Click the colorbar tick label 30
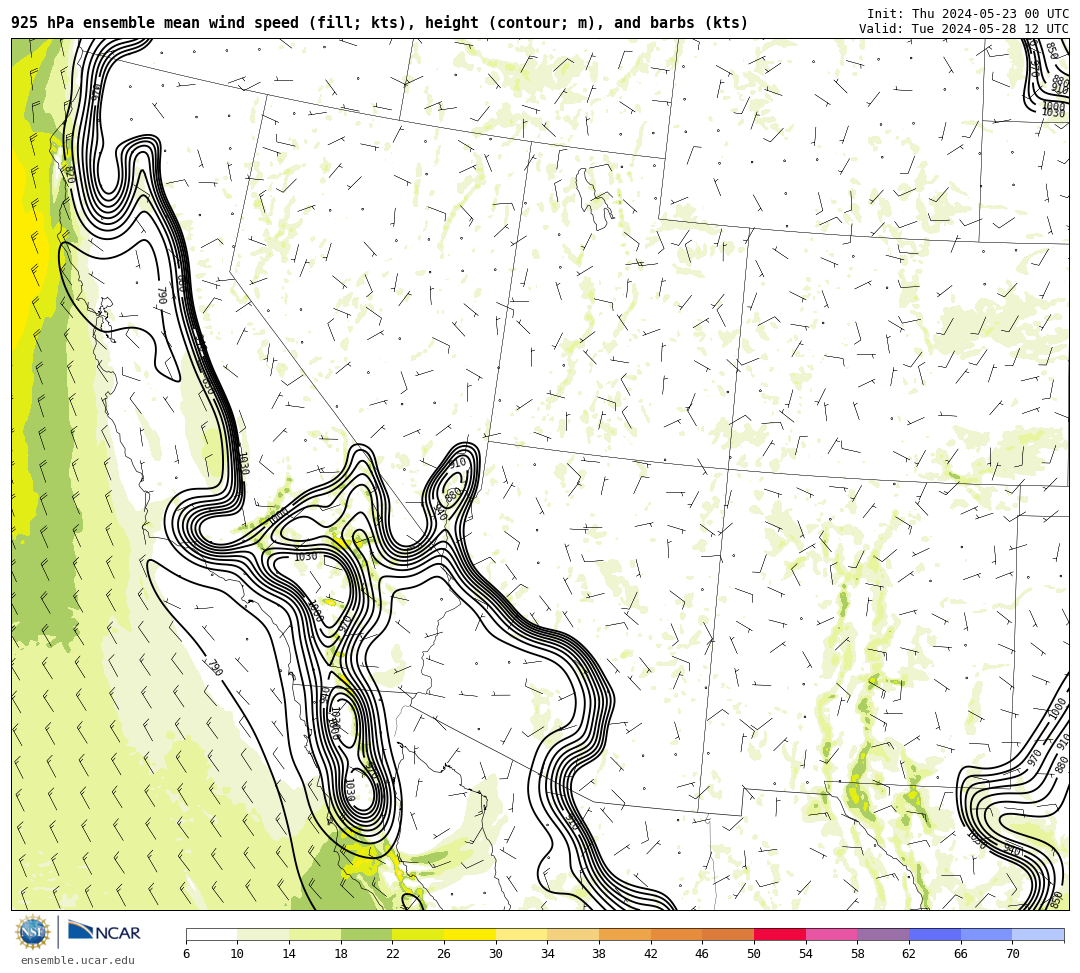Image resolution: width=1080 pixels, height=973 pixels. coord(496,954)
